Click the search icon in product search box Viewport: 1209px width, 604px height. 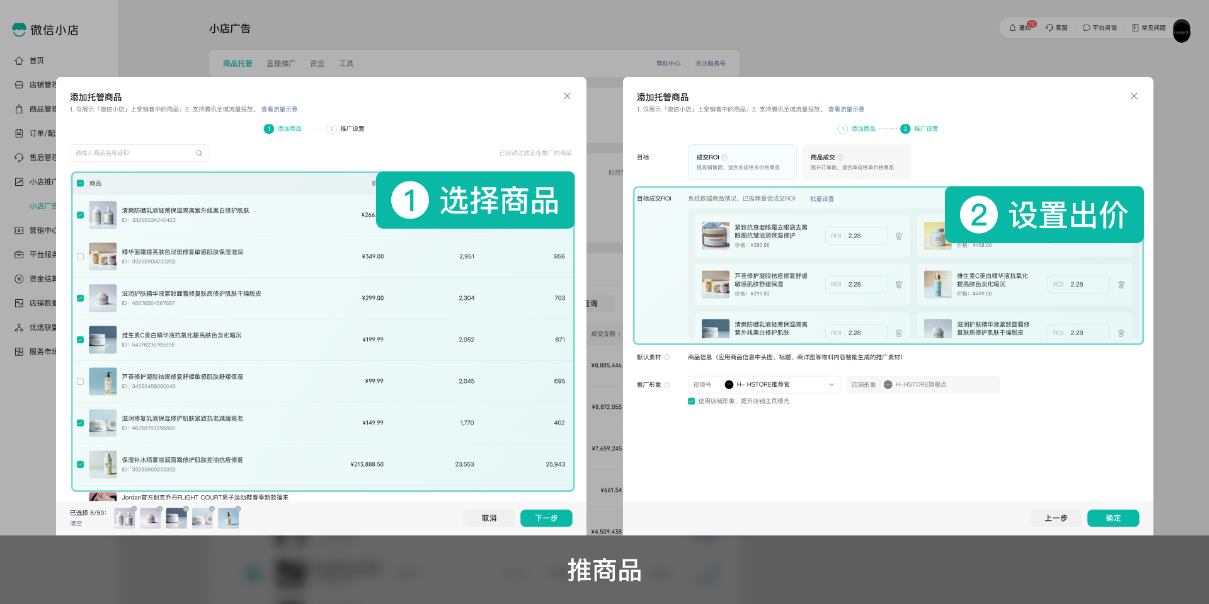(x=199, y=153)
